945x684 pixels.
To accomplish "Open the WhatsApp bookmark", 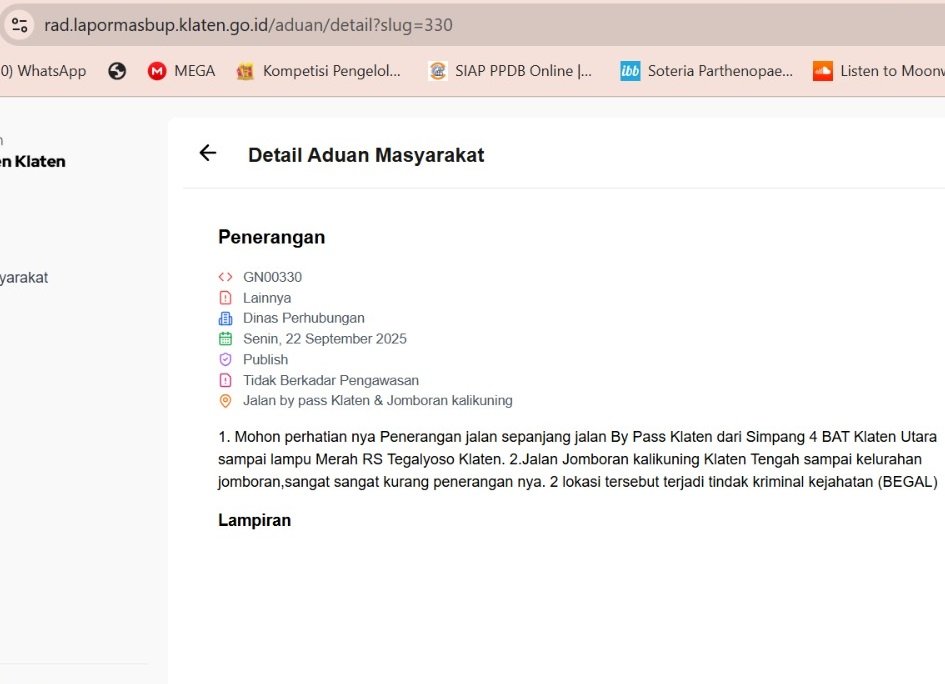I will coord(45,71).
